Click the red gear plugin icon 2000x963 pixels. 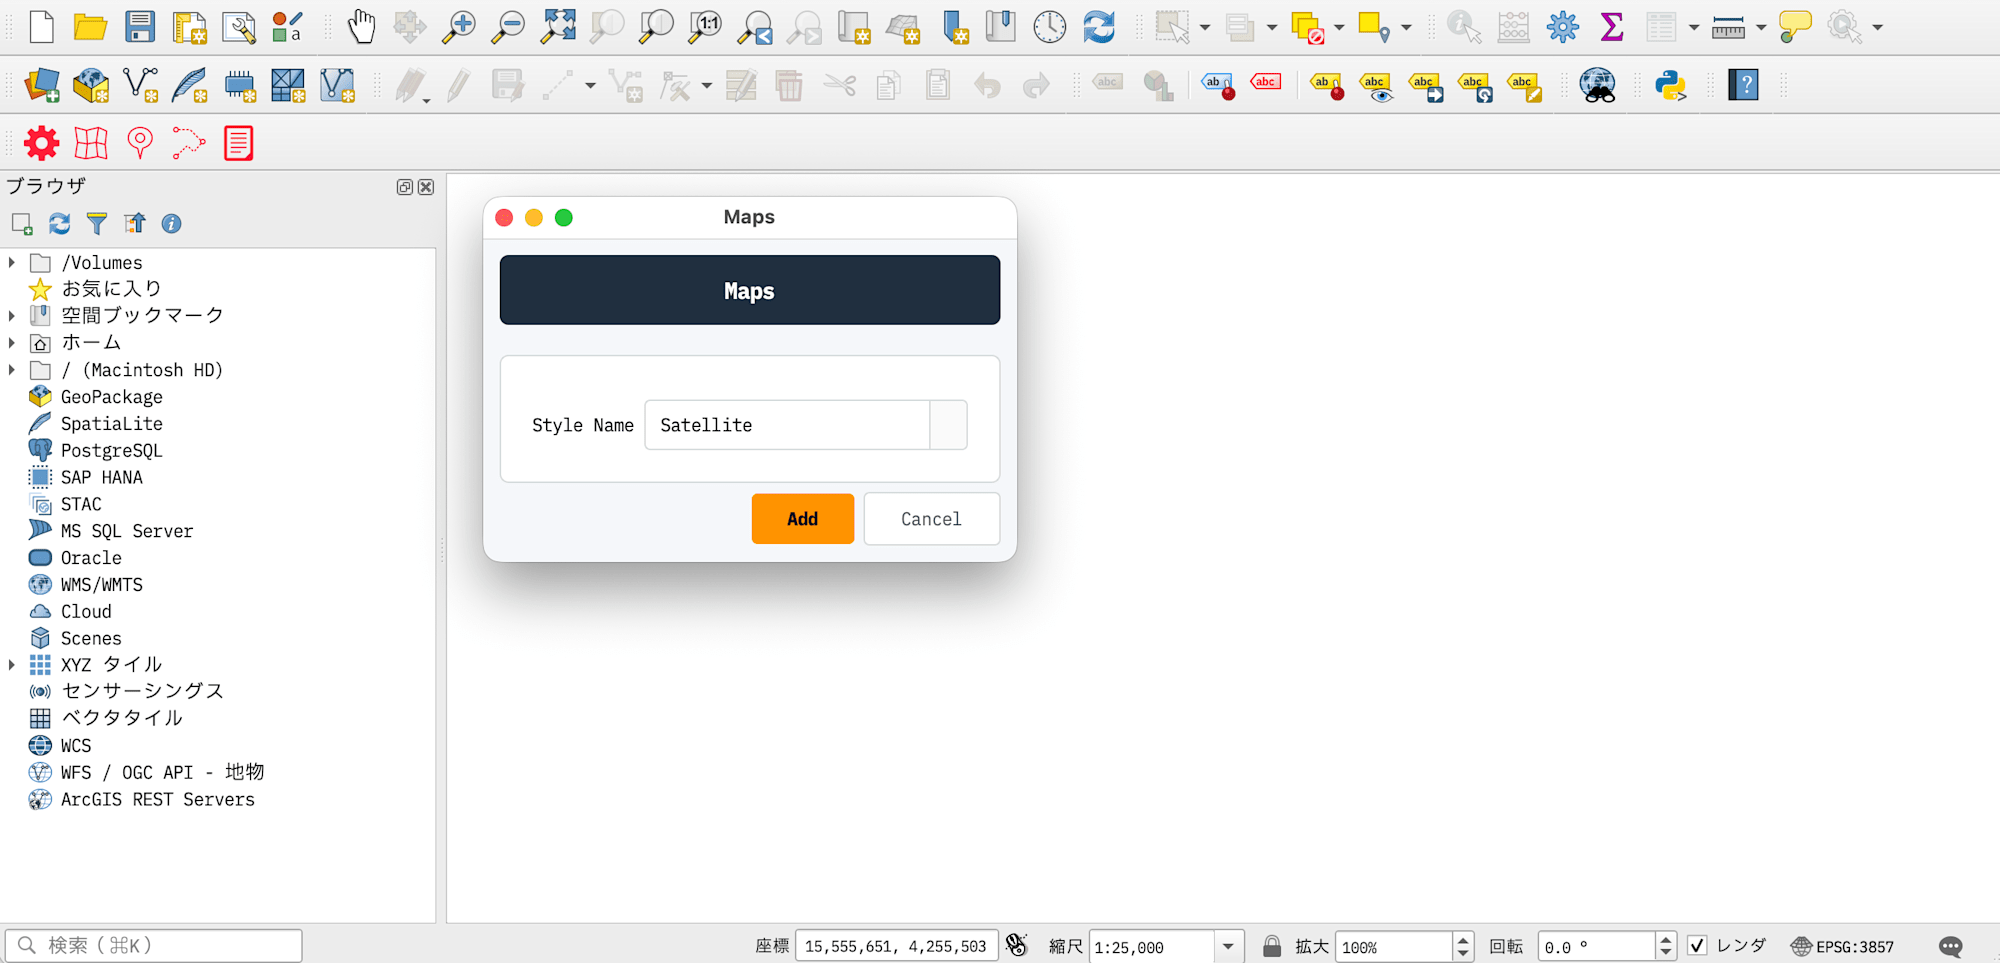(x=42, y=143)
